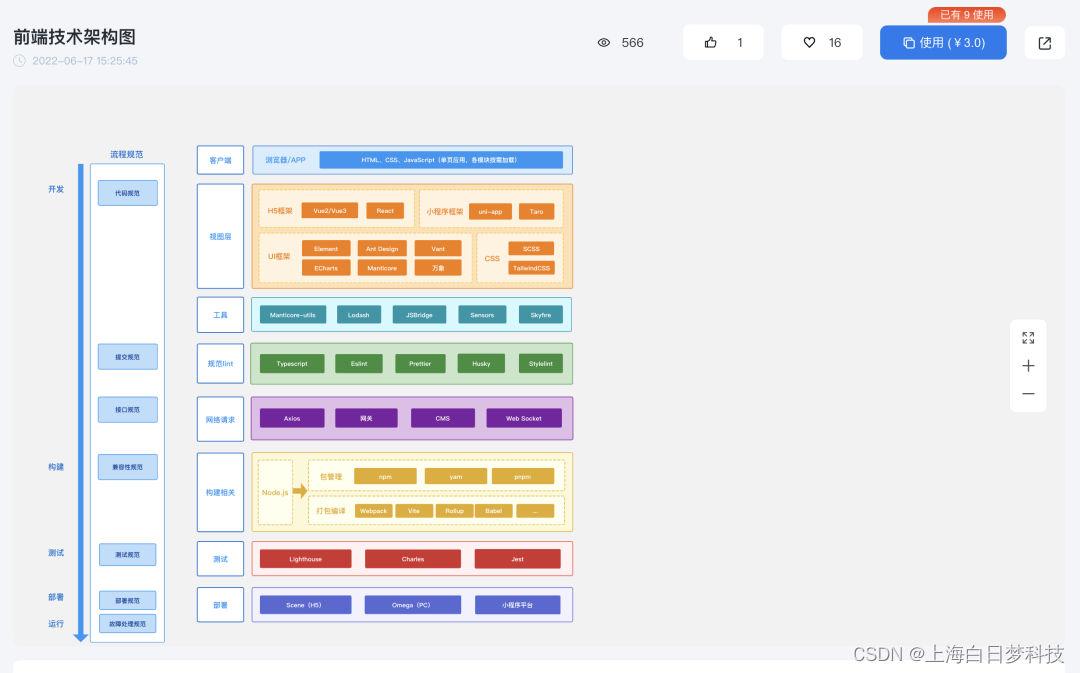Click the 浏览器/APP label

(285, 160)
